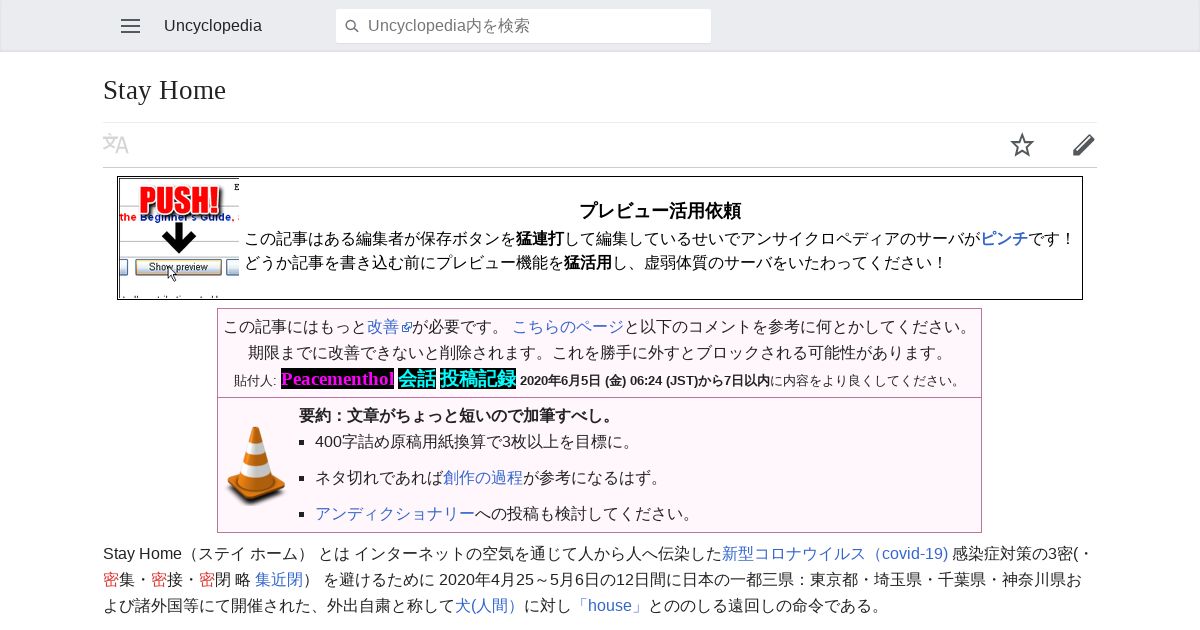Open Peacementhol user page link

pyautogui.click(x=338, y=379)
